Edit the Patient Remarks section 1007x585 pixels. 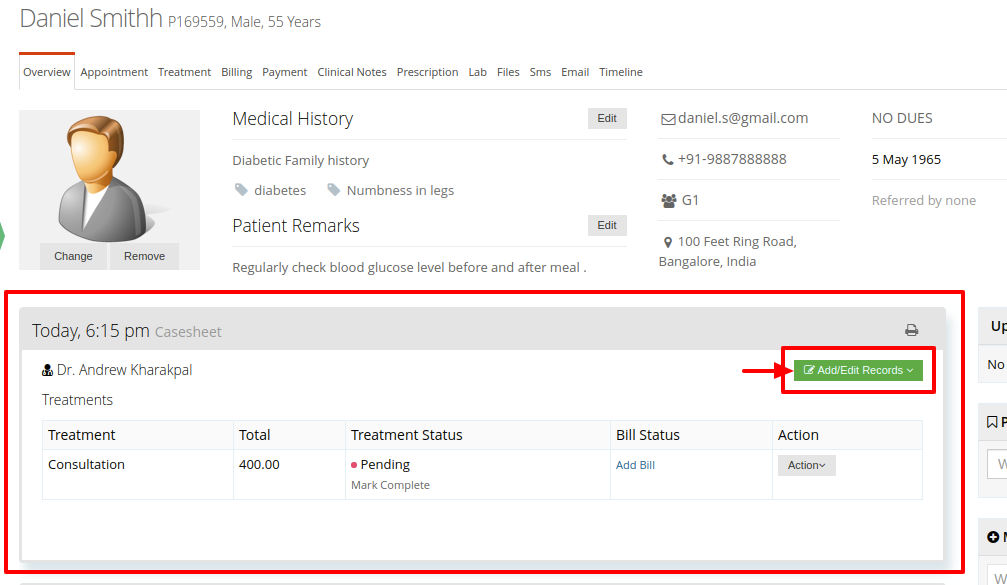pyautogui.click(x=607, y=225)
